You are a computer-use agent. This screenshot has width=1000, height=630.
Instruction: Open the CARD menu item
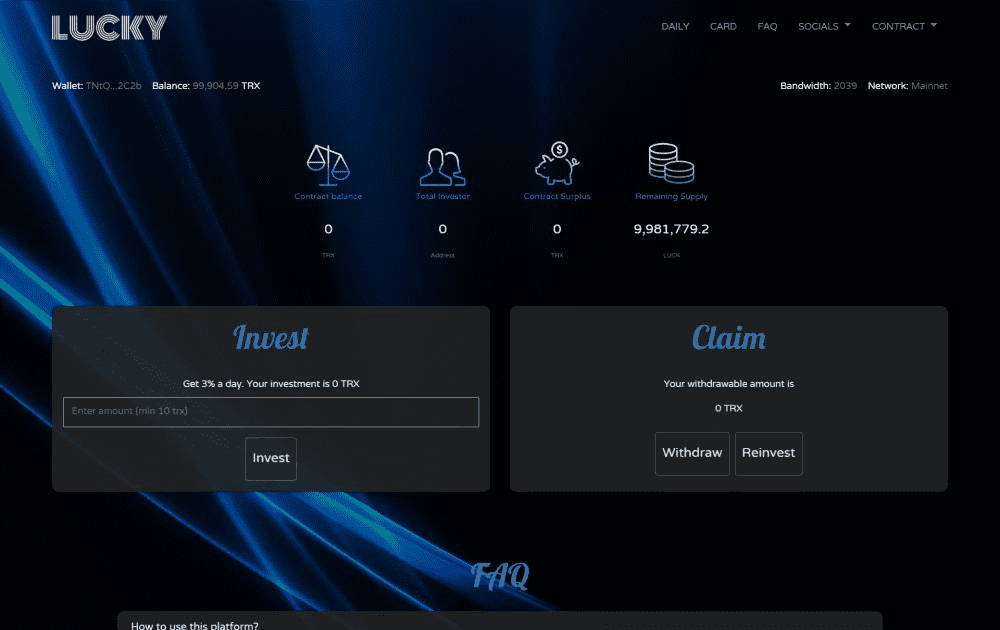[723, 26]
